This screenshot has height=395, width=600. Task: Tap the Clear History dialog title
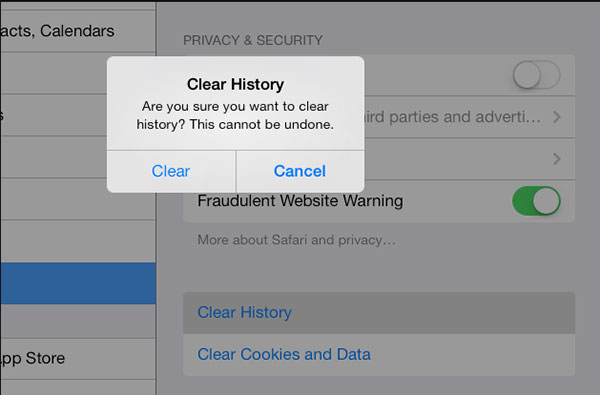[x=235, y=84]
